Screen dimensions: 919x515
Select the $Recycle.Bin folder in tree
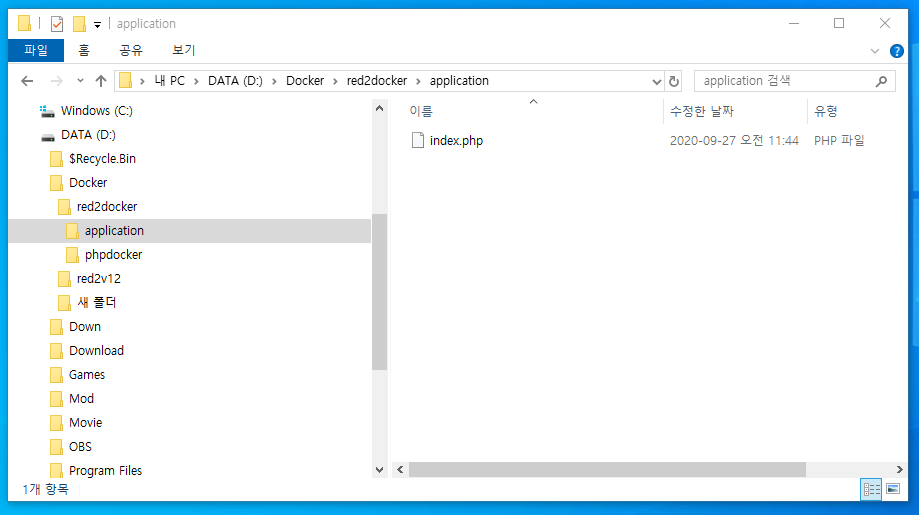pyautogui.click(x=102, y=159)
